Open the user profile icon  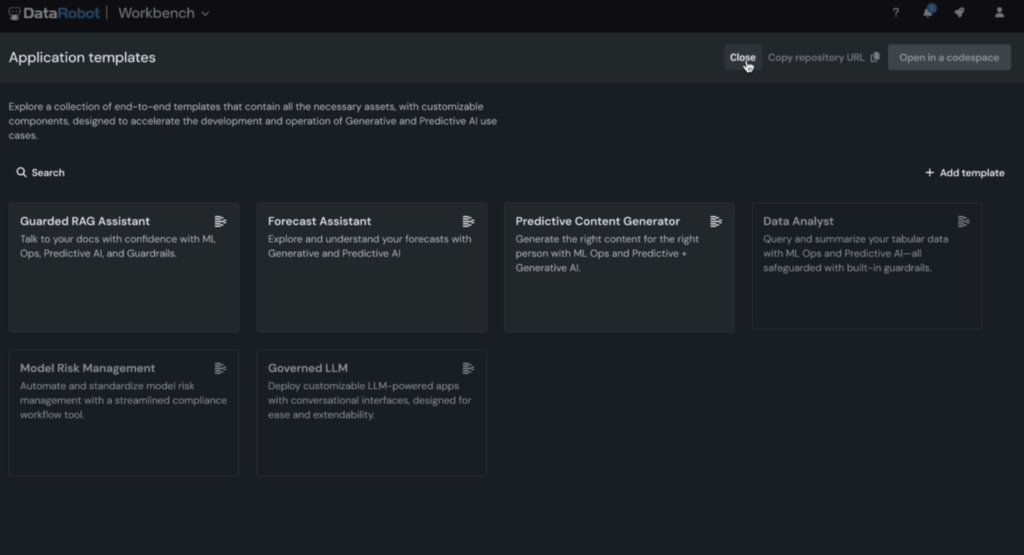pos(999,13)
